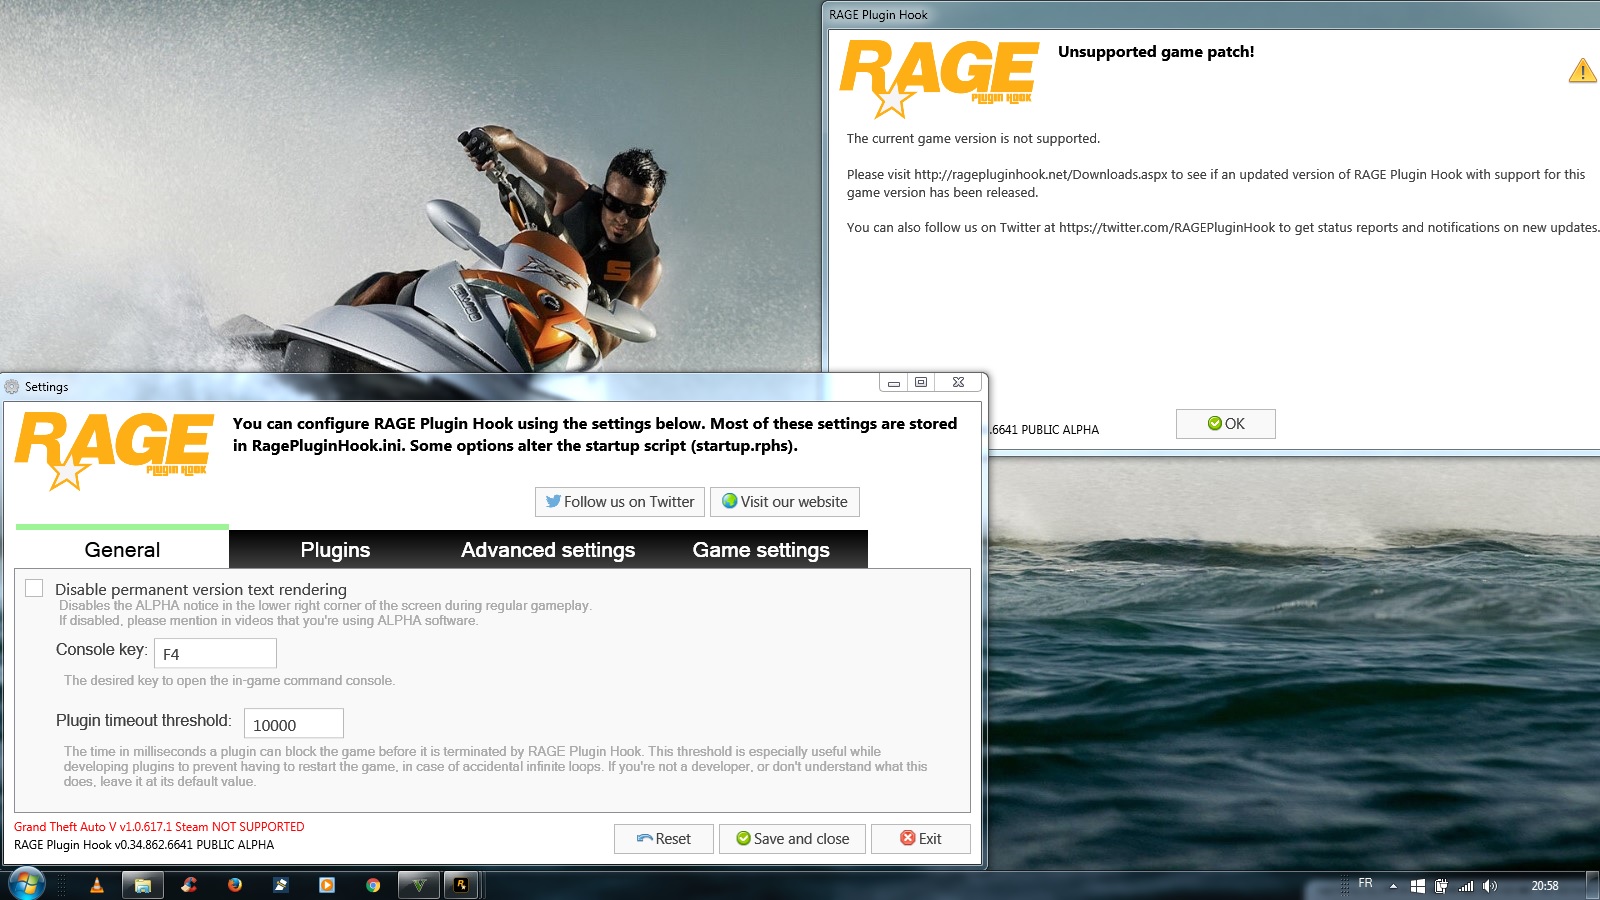Click Visit our website button
This screenshot has width=1600, height=900.
785,502
